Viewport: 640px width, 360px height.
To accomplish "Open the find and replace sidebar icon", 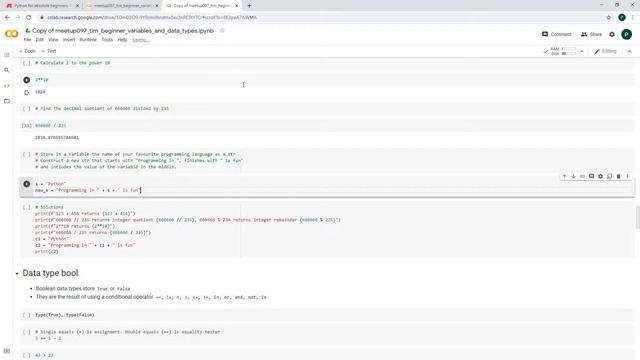I will click(7, 70).
